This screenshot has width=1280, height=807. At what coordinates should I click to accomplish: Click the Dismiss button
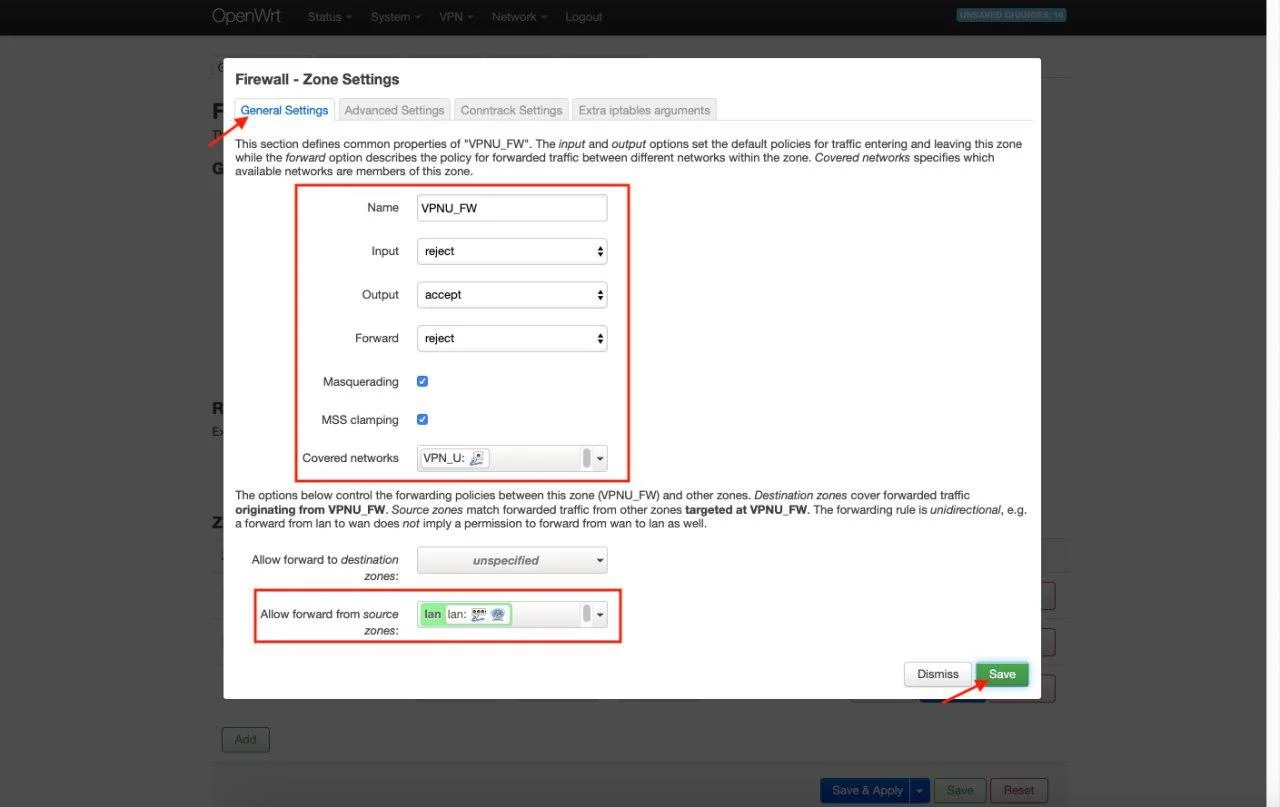coord(937,674)
